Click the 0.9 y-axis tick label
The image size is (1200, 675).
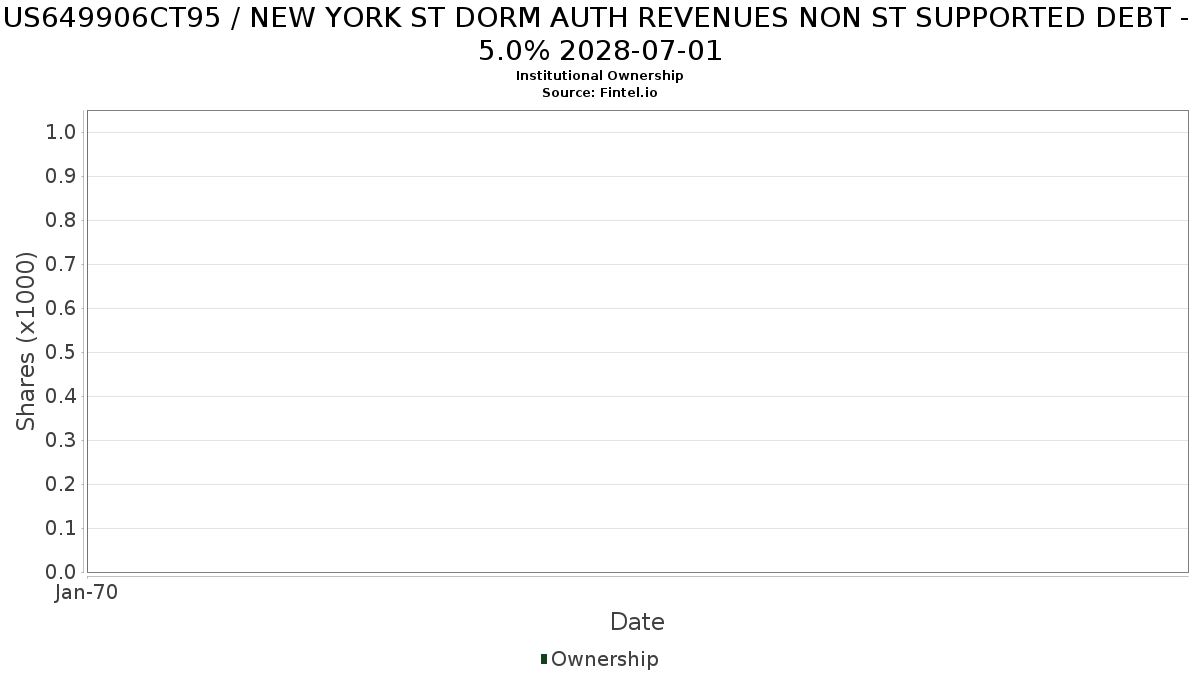pos(62,177)
